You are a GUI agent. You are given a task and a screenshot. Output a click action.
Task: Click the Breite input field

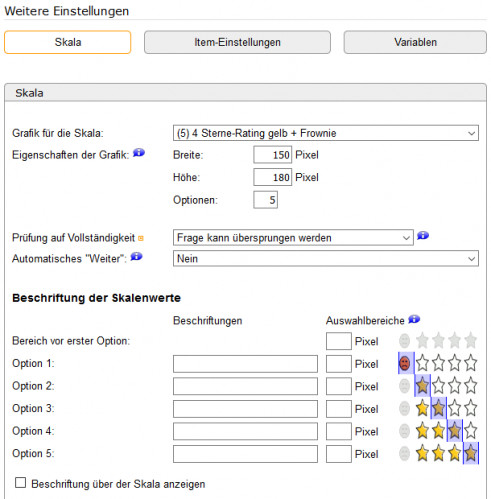tap(272, 155)
